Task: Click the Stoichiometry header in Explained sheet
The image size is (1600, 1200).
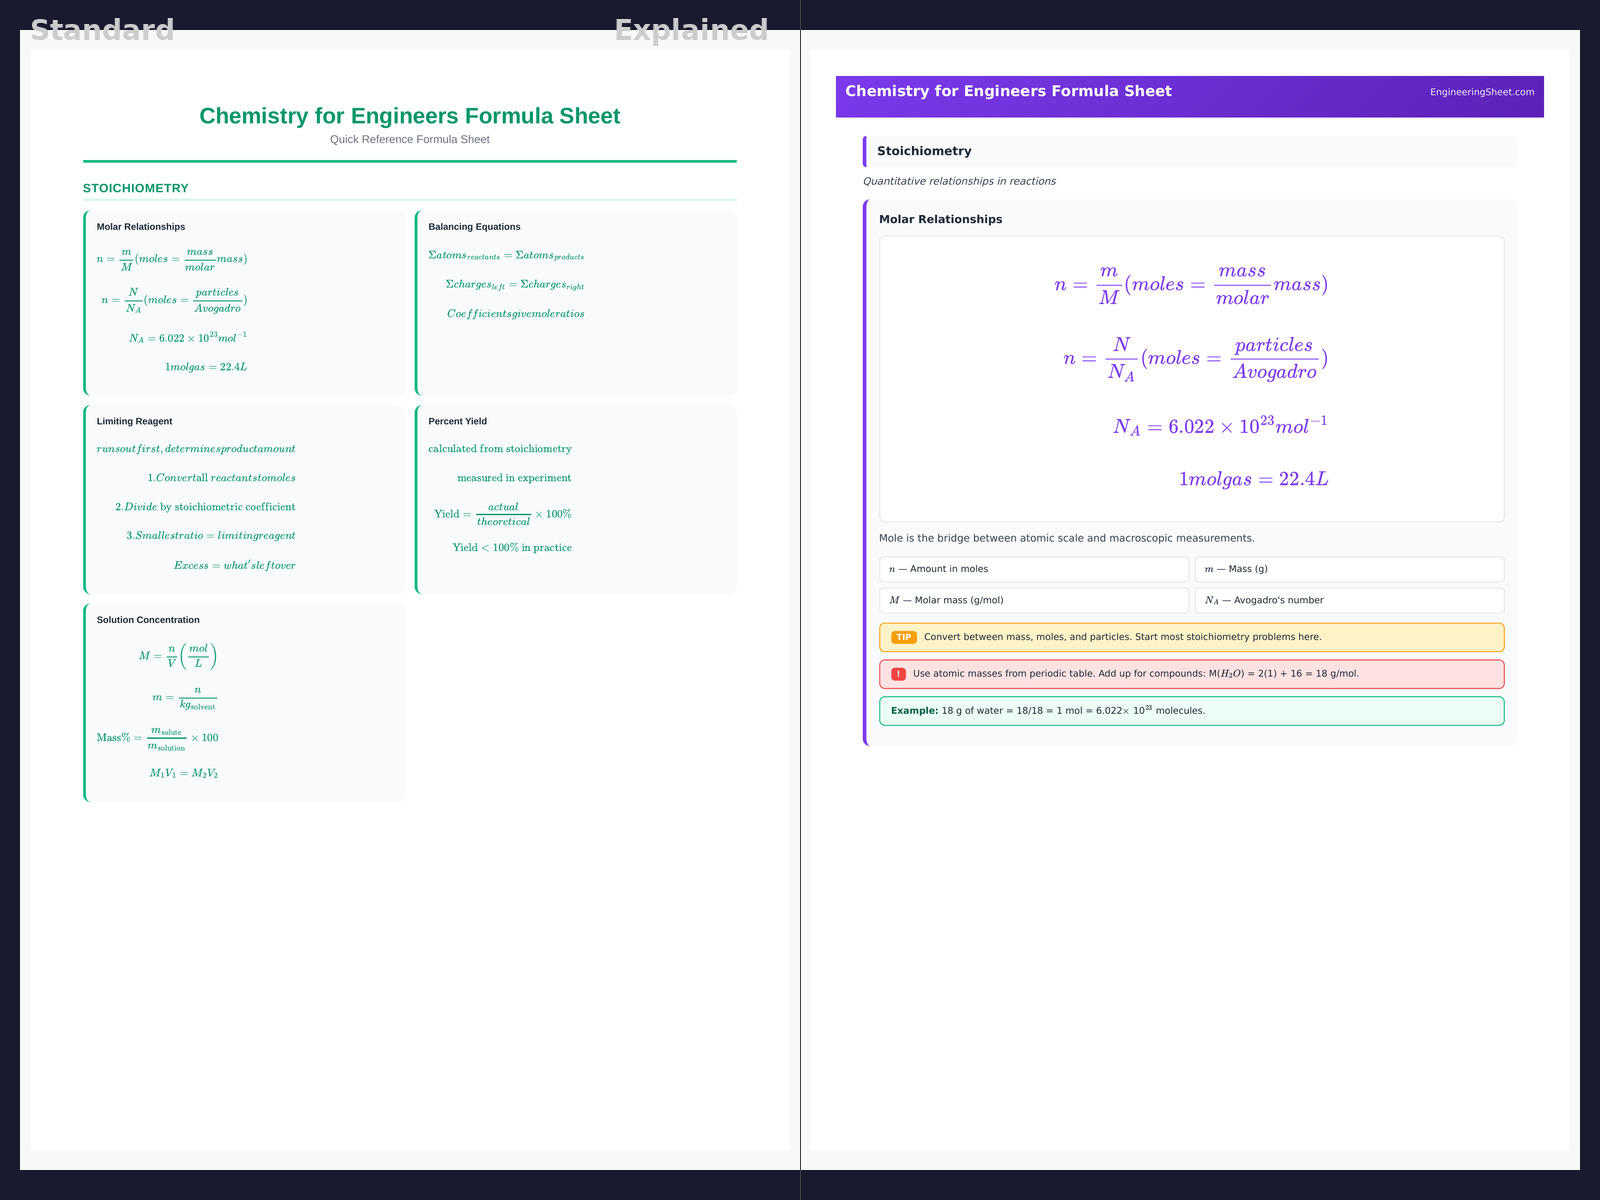Action: (924, 151)
